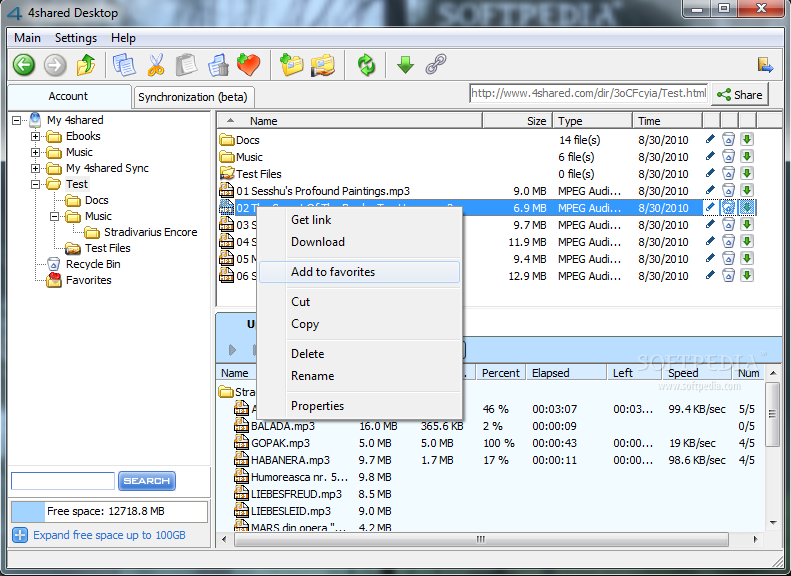Choose Add to favorites from context menu

[x=333, y=272]
